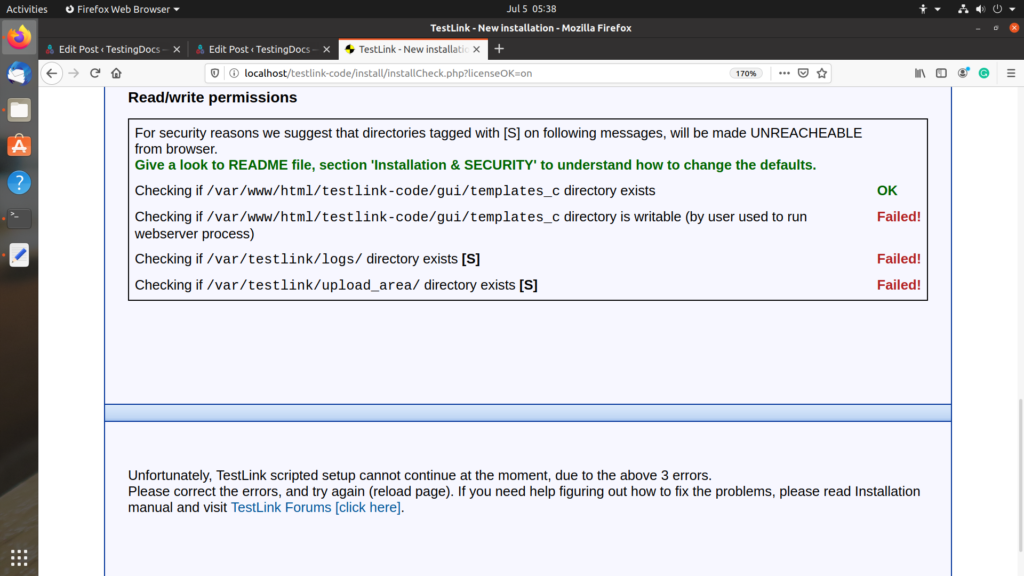Follow the TestLink Forums click here link

tap(315, 507)
